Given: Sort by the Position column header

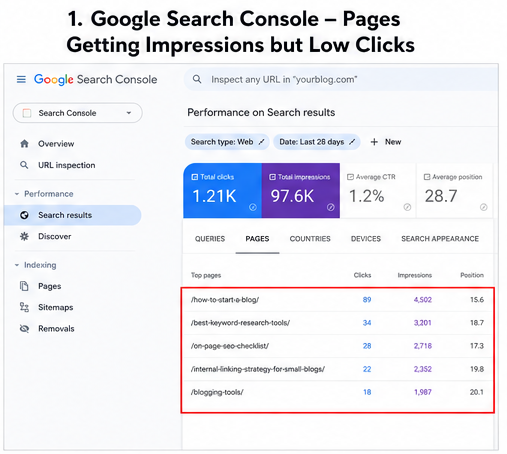Looking at the screenshot, I should (x=472, y=275).
